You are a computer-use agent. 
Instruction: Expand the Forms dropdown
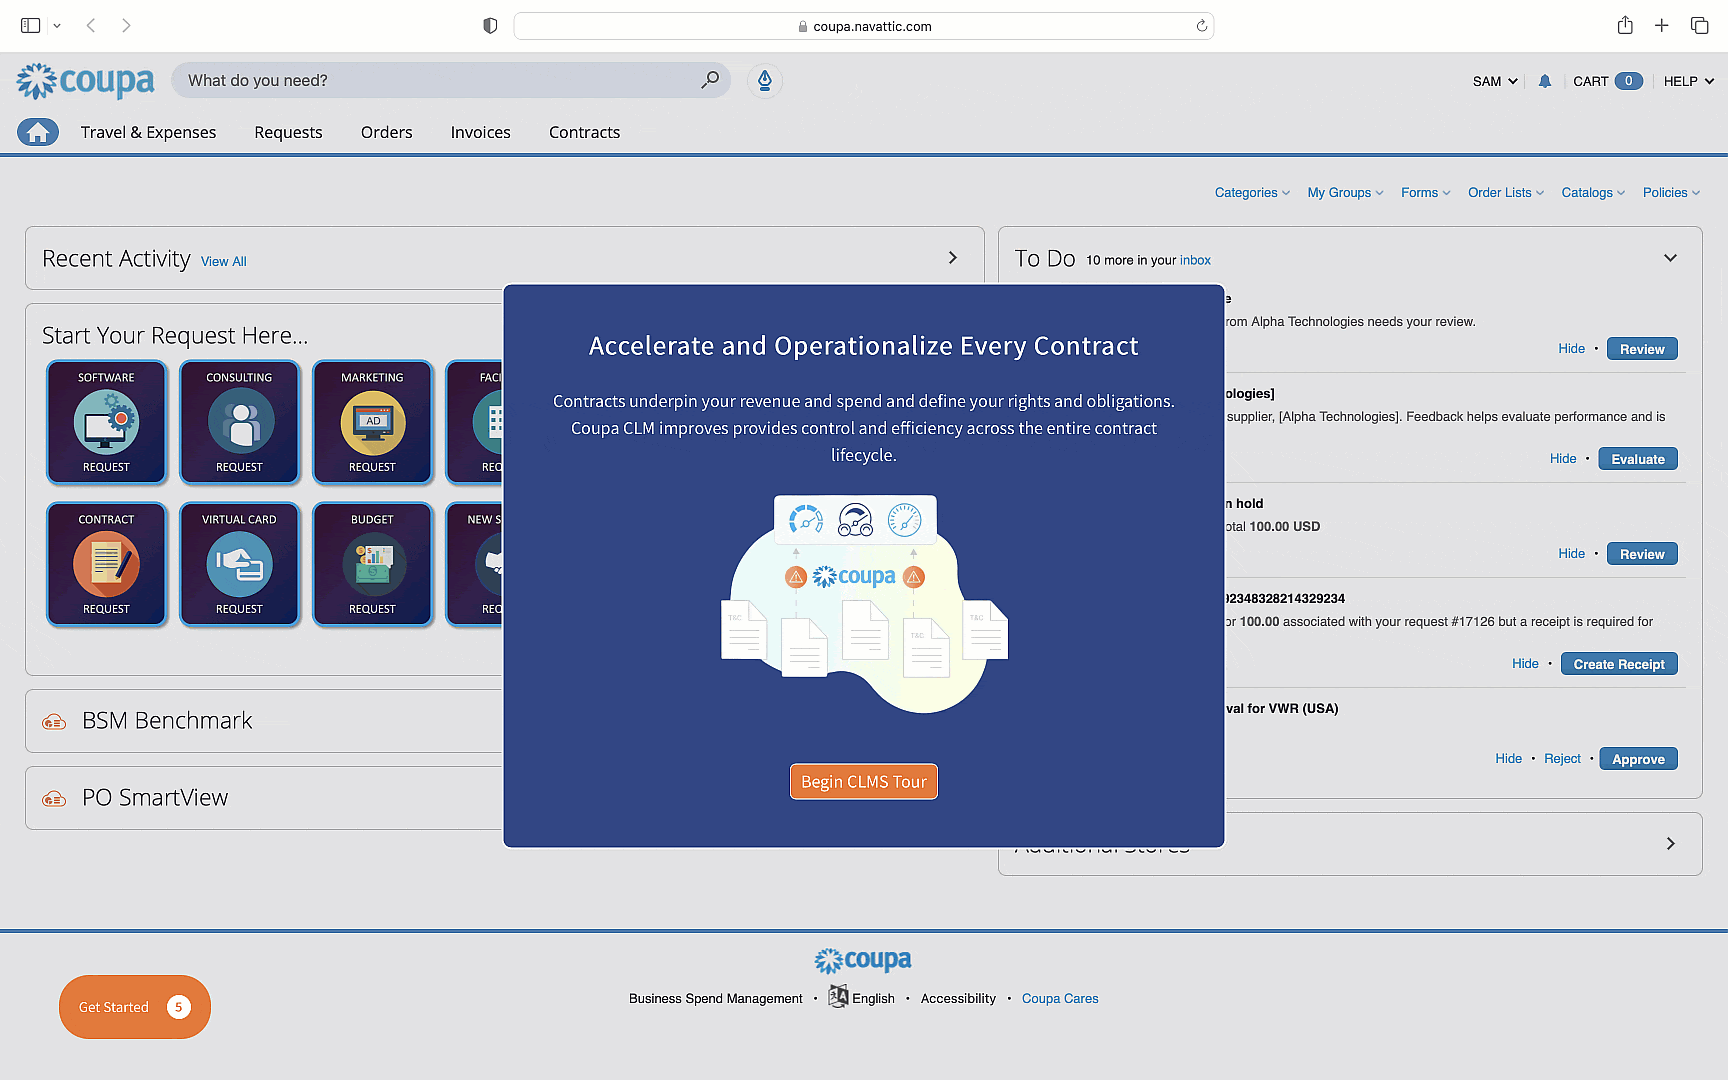(1425, 192)
